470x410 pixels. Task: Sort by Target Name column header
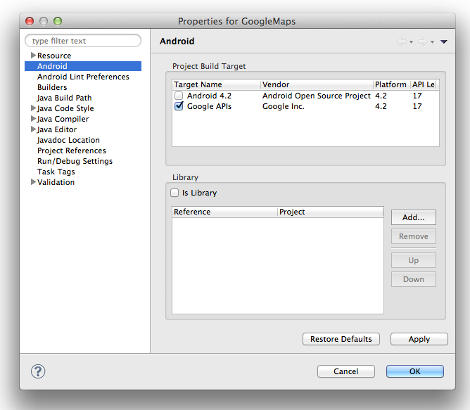(216, 85)
